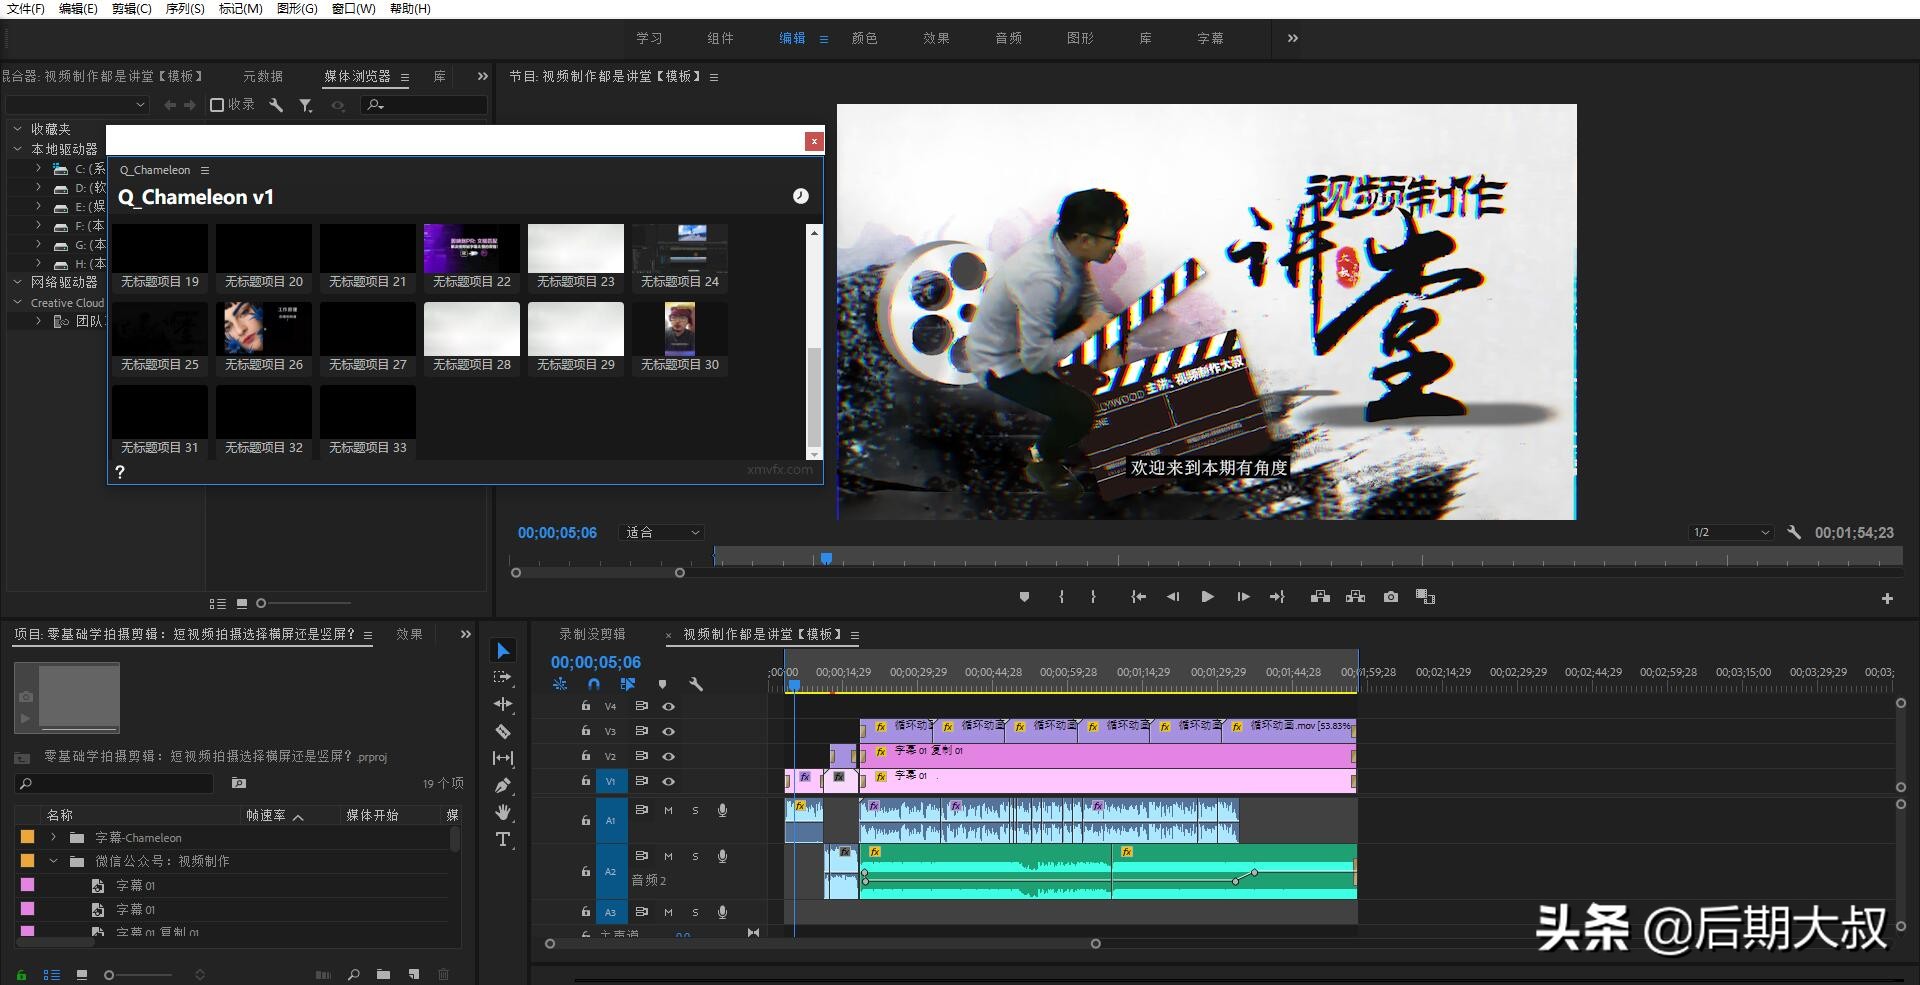Select the Type tool
The width and height of the screenshot is (1920, 985).
[503, 839]
